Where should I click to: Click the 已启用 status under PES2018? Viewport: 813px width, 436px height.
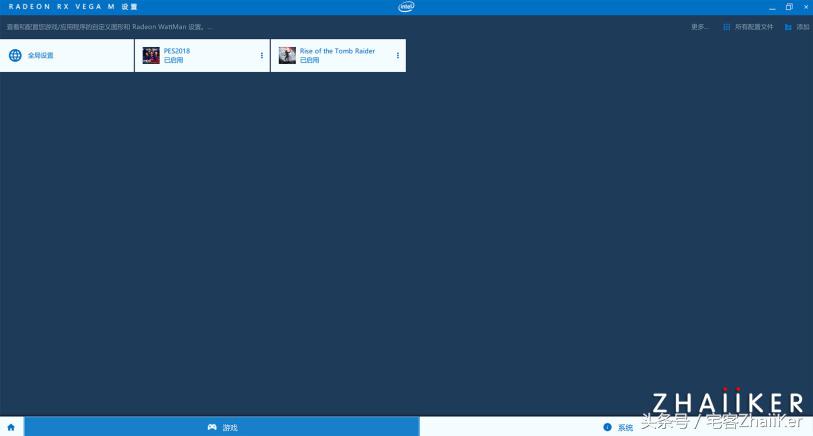(174, 60)
